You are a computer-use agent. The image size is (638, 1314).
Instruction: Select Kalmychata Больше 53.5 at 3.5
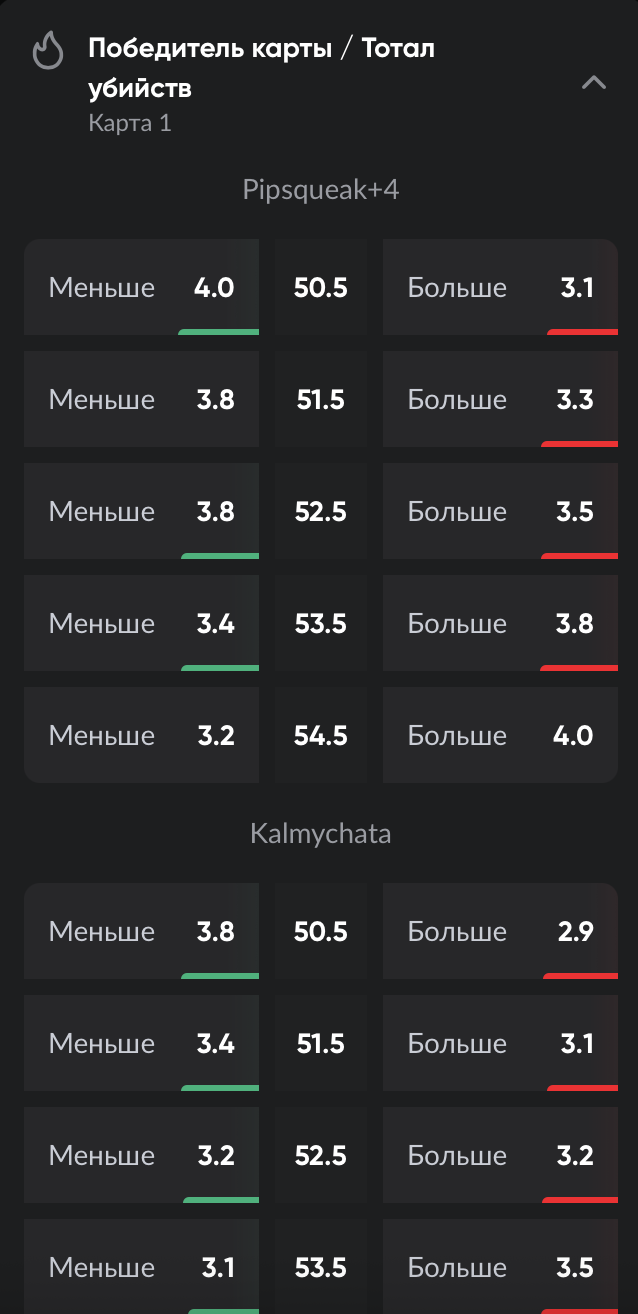(x=500, y=1268)
